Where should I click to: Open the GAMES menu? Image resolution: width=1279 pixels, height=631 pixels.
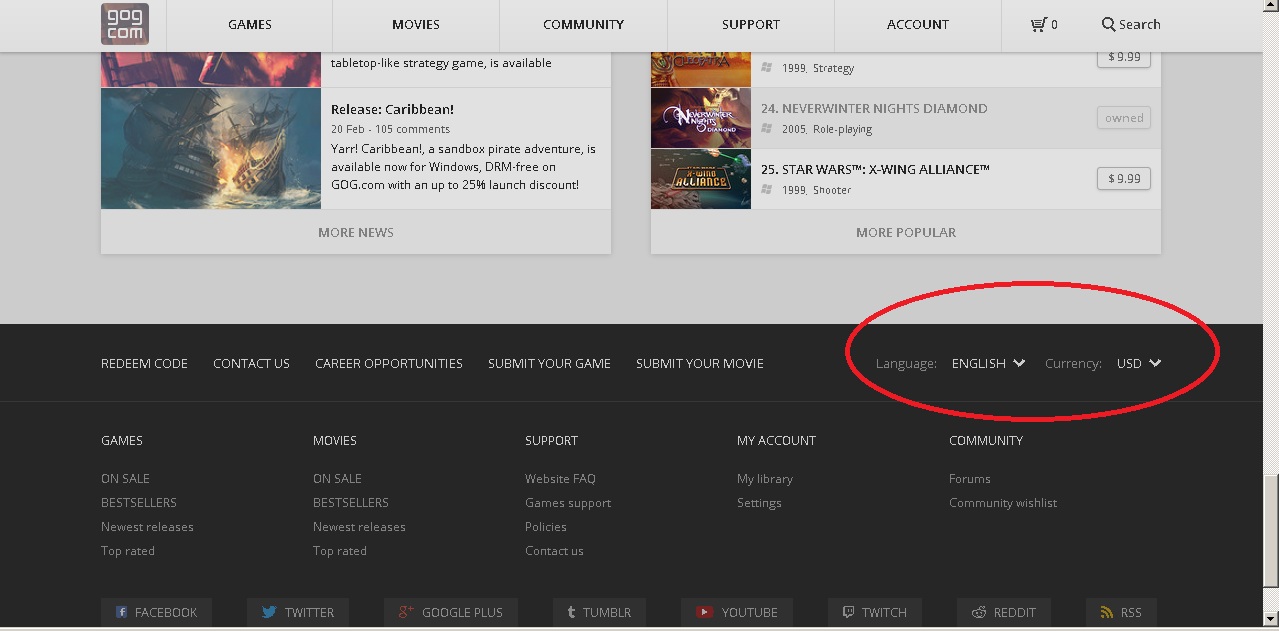[x=249, y=24]
